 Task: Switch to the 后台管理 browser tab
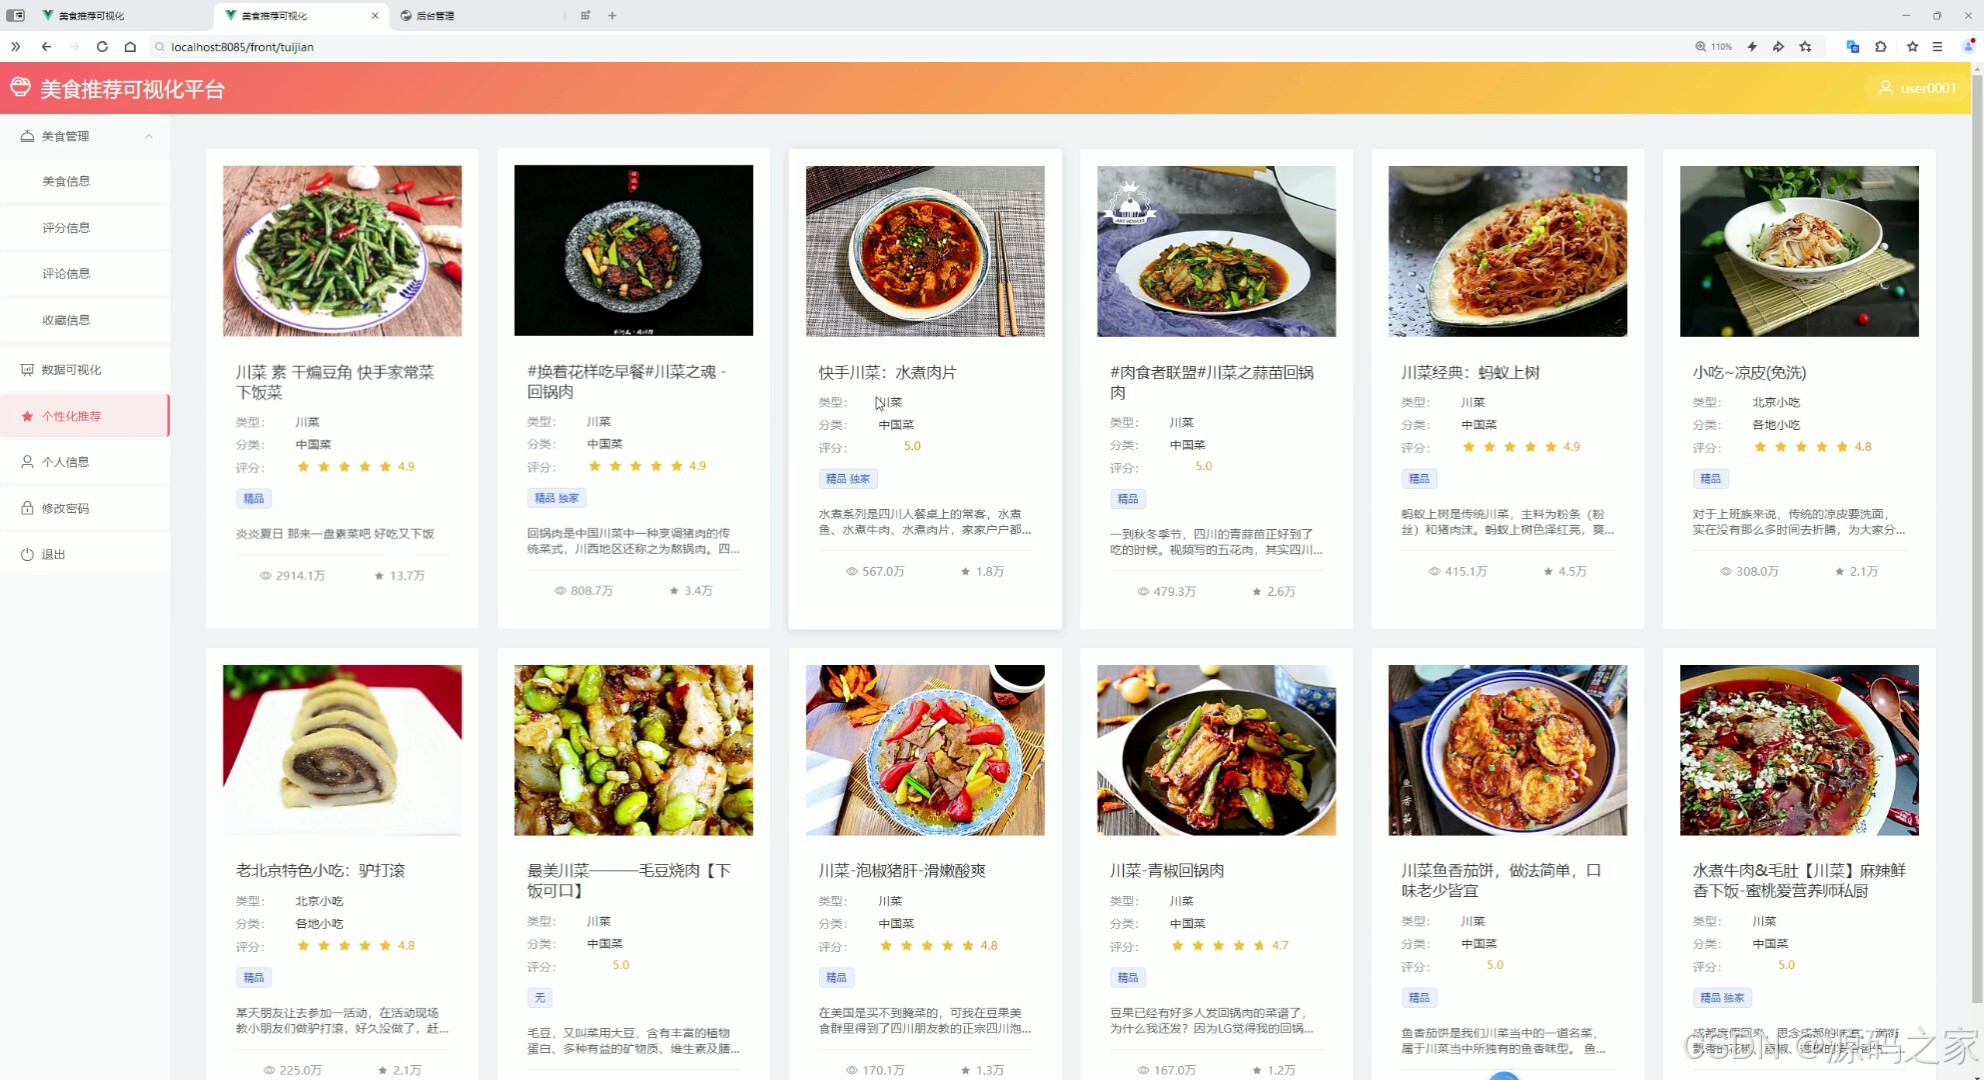[434, 15]
